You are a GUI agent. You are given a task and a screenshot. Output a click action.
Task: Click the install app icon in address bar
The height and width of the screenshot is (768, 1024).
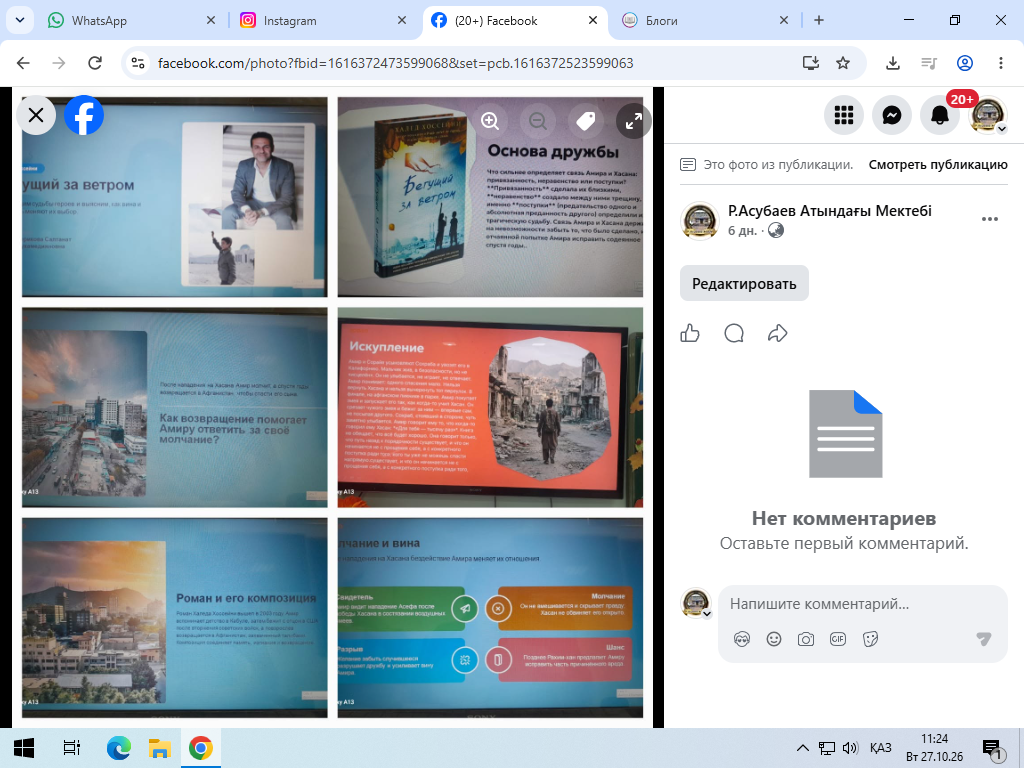coord(810,63)
